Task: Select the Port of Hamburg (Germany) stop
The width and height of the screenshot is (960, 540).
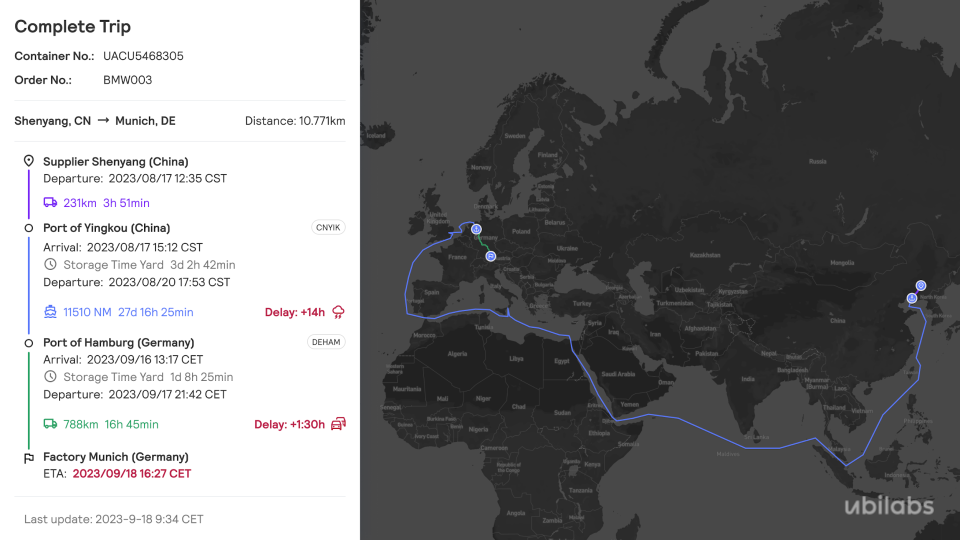Action: point(118,342)
